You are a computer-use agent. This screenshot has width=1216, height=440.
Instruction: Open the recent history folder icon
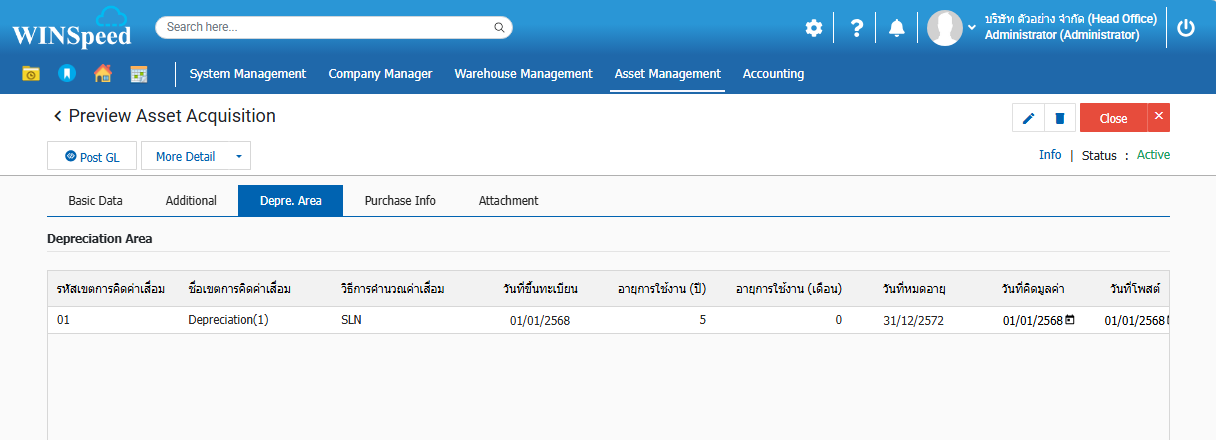click(x=31, y=74)
